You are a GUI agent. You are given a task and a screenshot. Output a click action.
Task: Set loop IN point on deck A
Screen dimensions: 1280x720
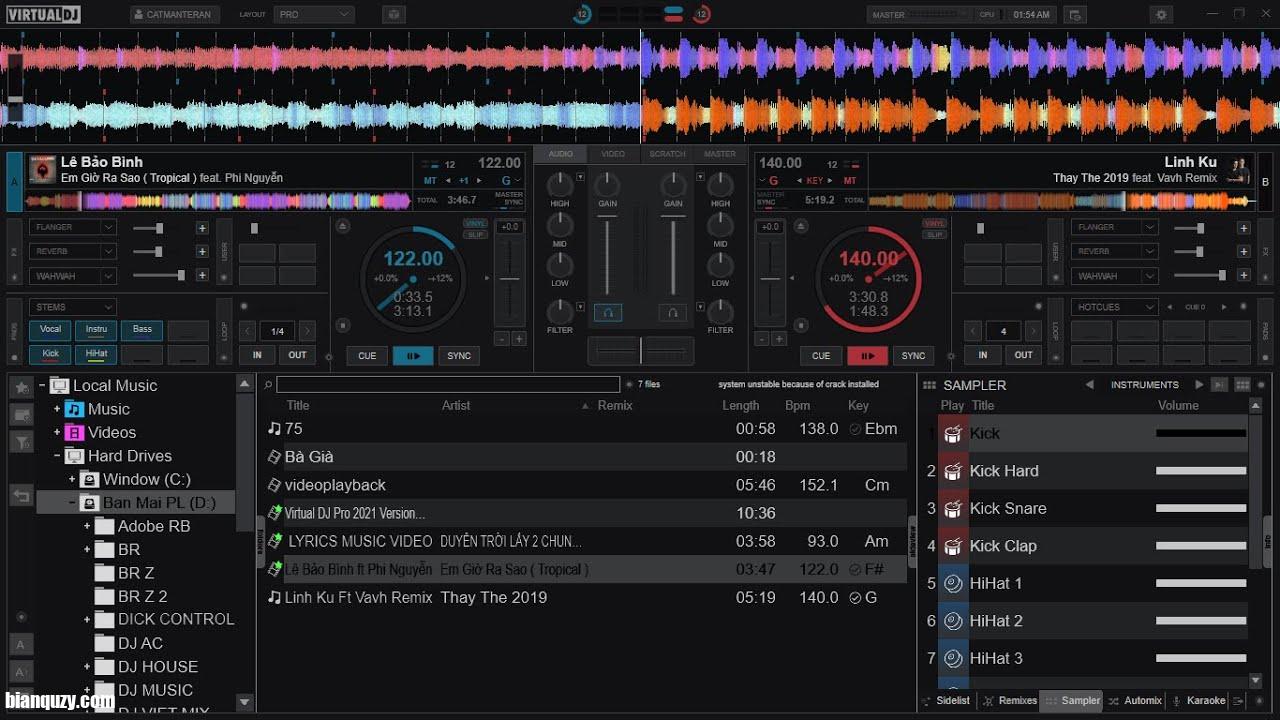coord(257,355)
